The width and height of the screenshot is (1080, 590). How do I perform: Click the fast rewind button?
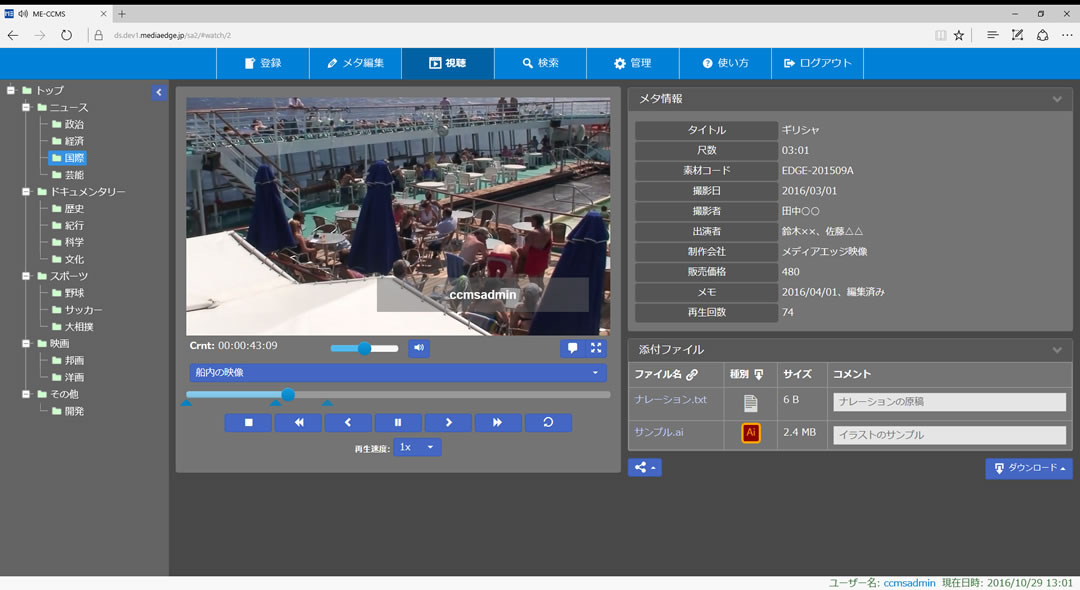[x=298, y=422]
